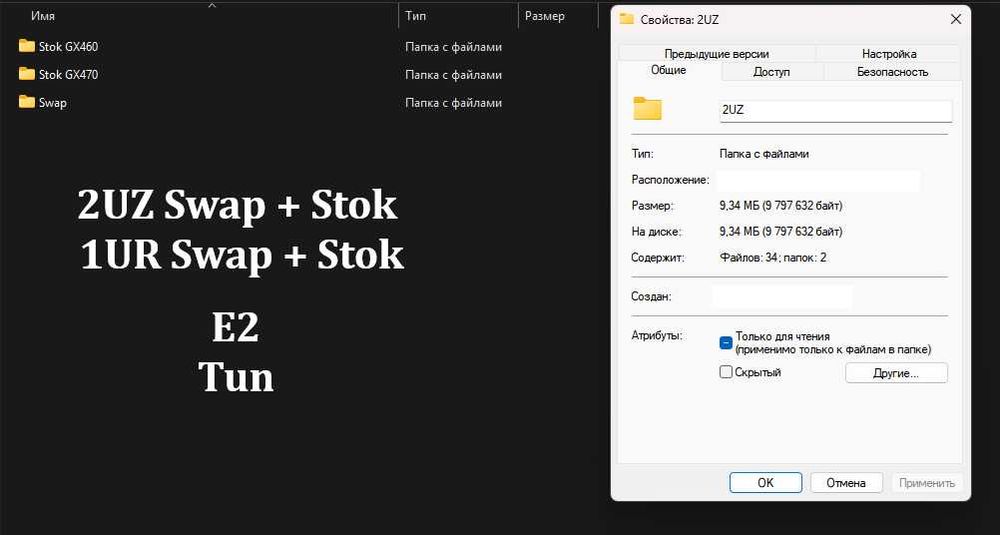The height and width of the screenshot is (535, 1000).
Task: Open the Другие... advanced attributes
Action: 896,373
